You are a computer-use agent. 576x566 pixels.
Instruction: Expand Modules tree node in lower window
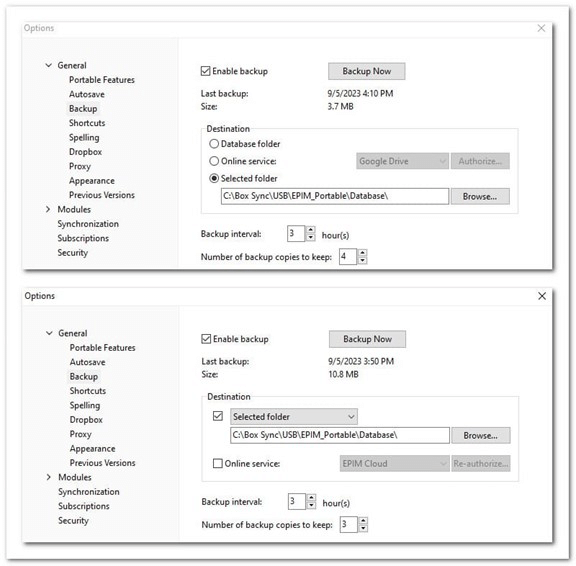click(x=49, y=477)
